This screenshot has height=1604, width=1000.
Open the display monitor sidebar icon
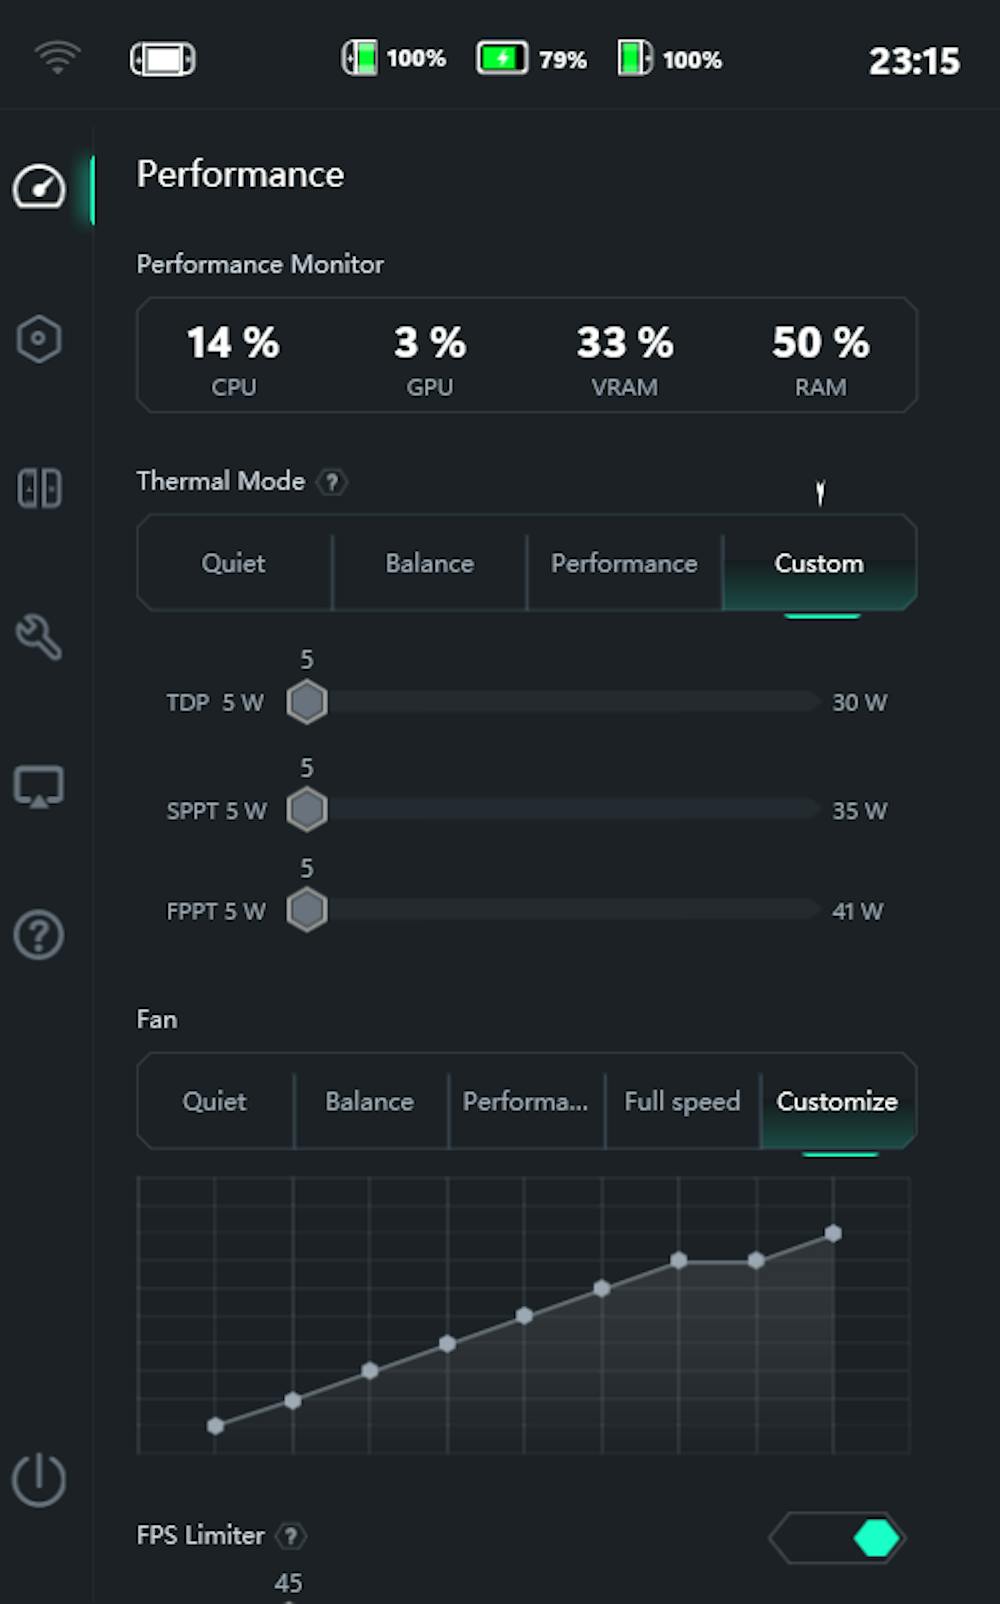click(x=39, y=787)
